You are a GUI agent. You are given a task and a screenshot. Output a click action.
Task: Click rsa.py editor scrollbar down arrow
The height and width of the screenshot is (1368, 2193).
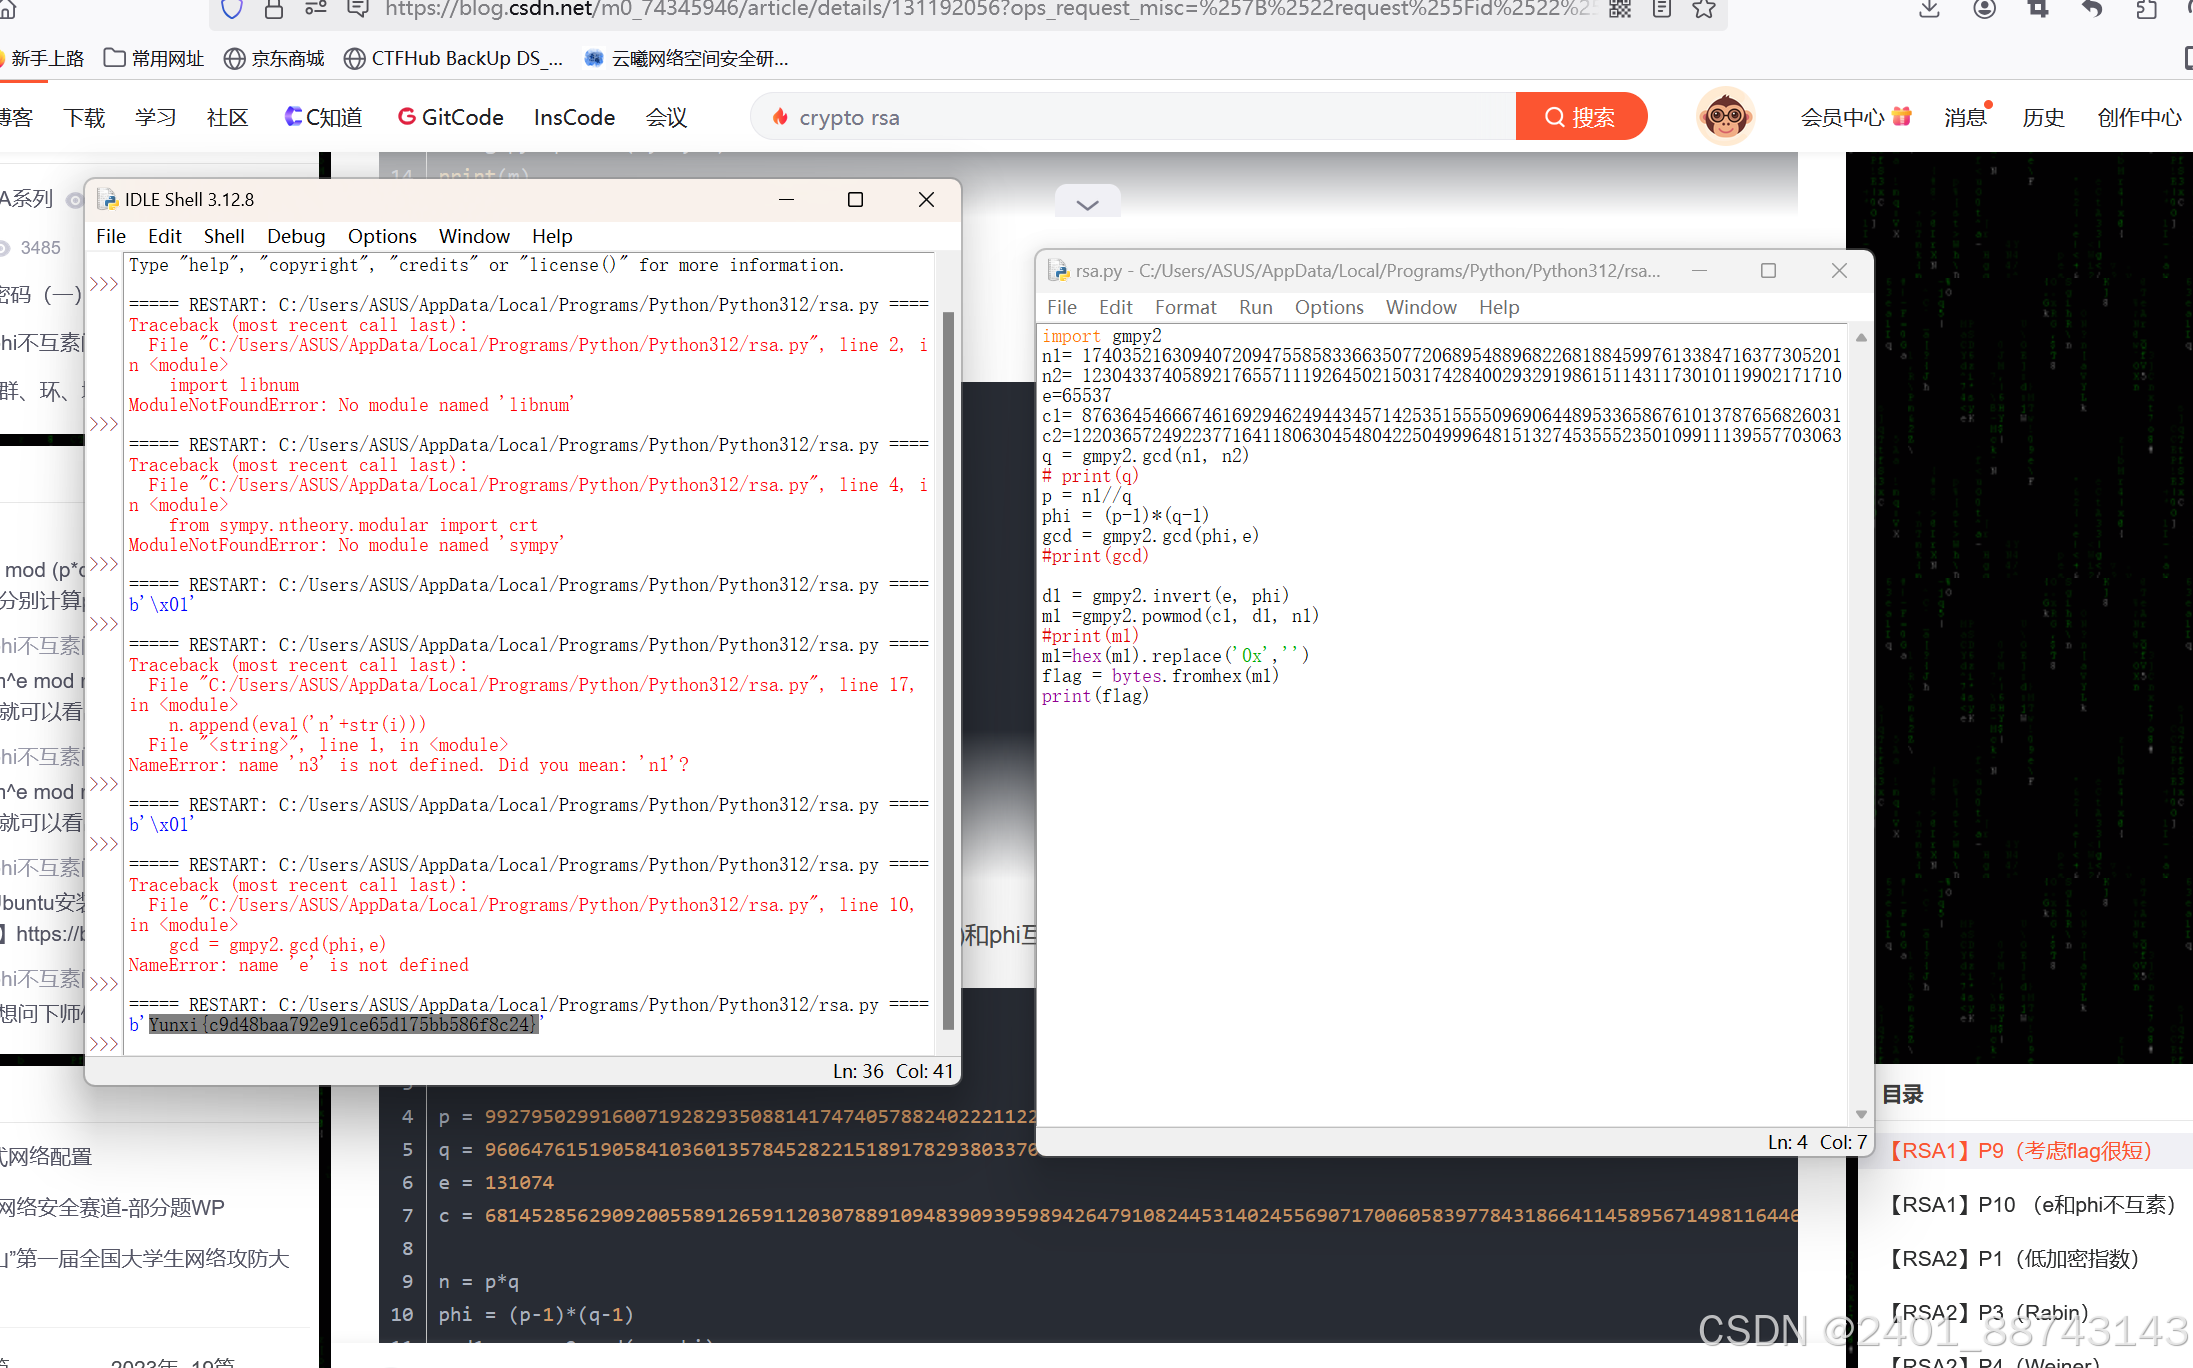point(1861,1114)
